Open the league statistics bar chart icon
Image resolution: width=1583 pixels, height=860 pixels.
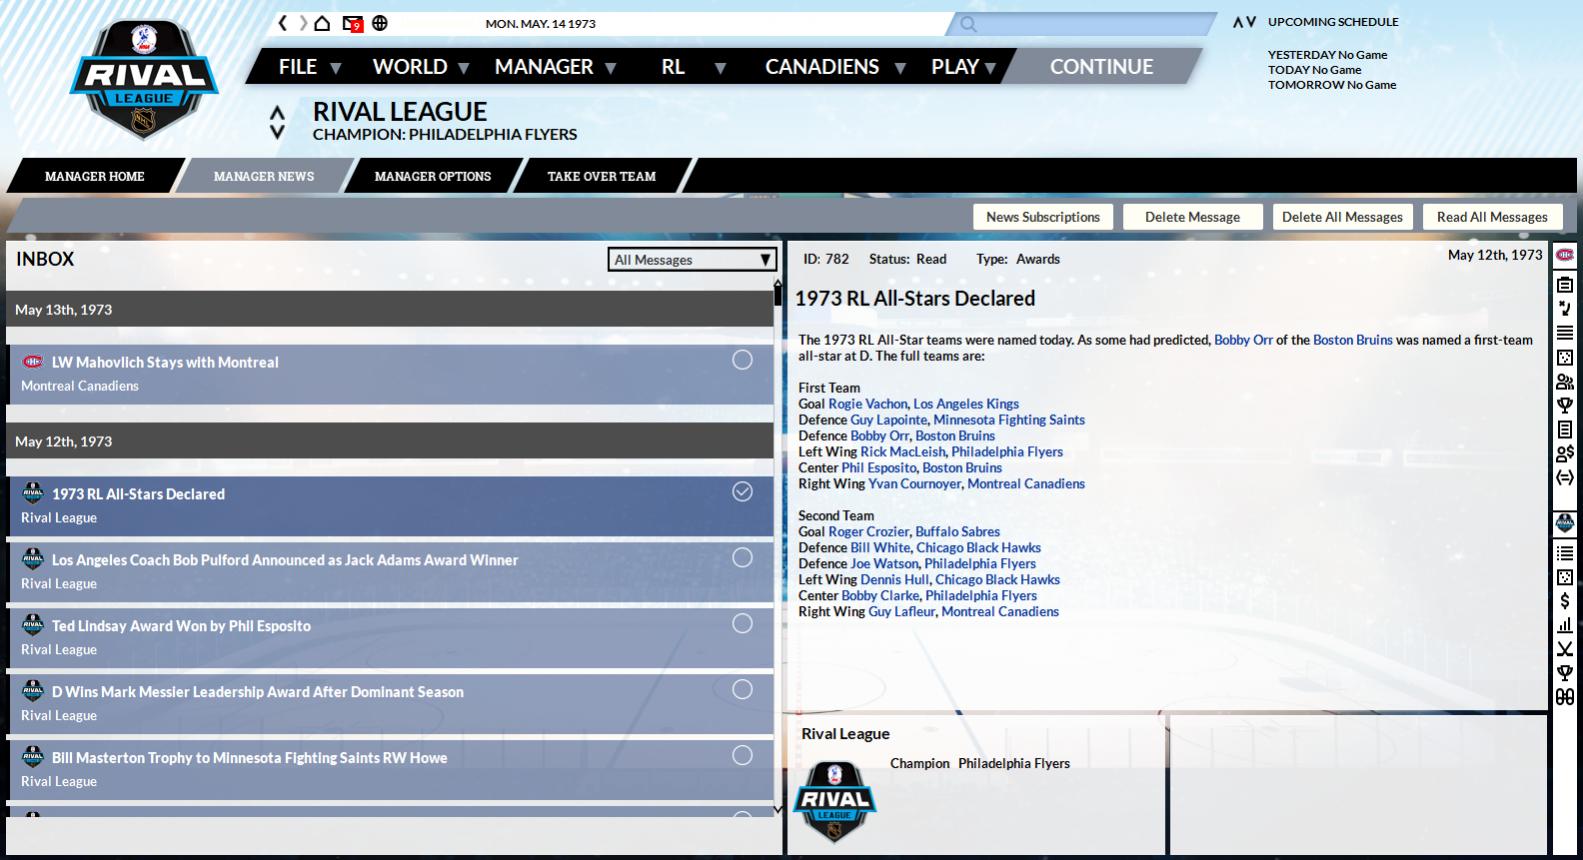1565,625
